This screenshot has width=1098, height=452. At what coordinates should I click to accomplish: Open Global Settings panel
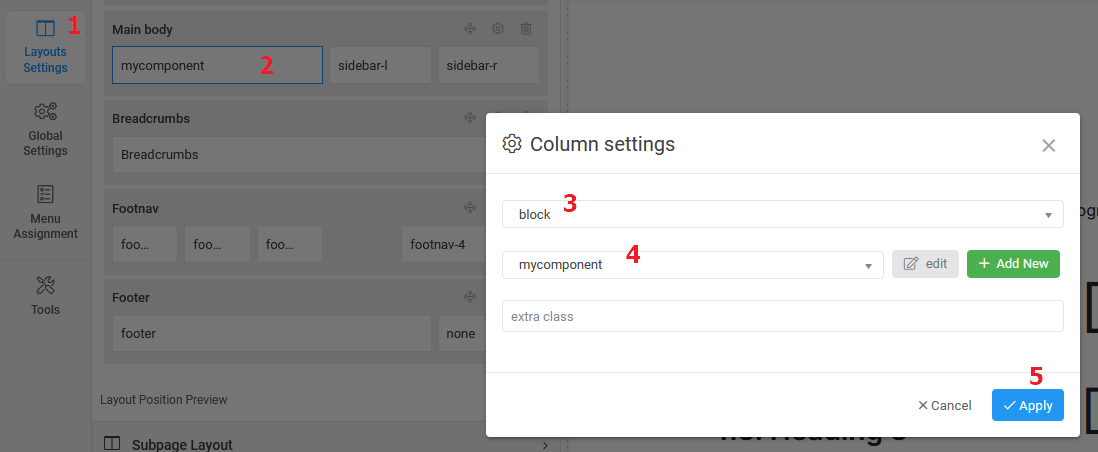tap(45, 129)
